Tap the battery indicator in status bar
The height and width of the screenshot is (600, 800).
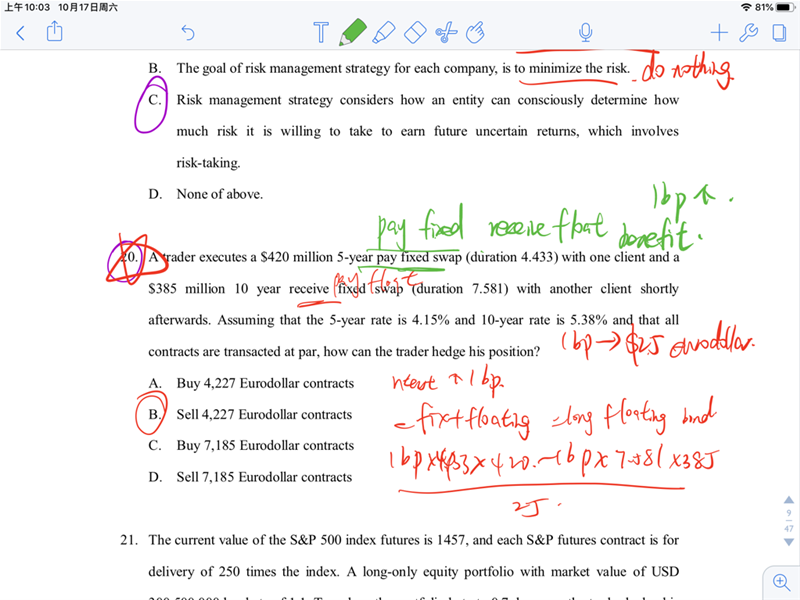[780, 7]
